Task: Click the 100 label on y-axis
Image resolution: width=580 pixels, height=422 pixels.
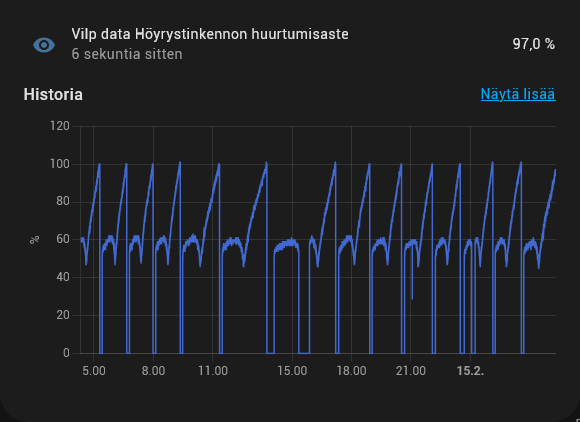Action: pos(60,164)
